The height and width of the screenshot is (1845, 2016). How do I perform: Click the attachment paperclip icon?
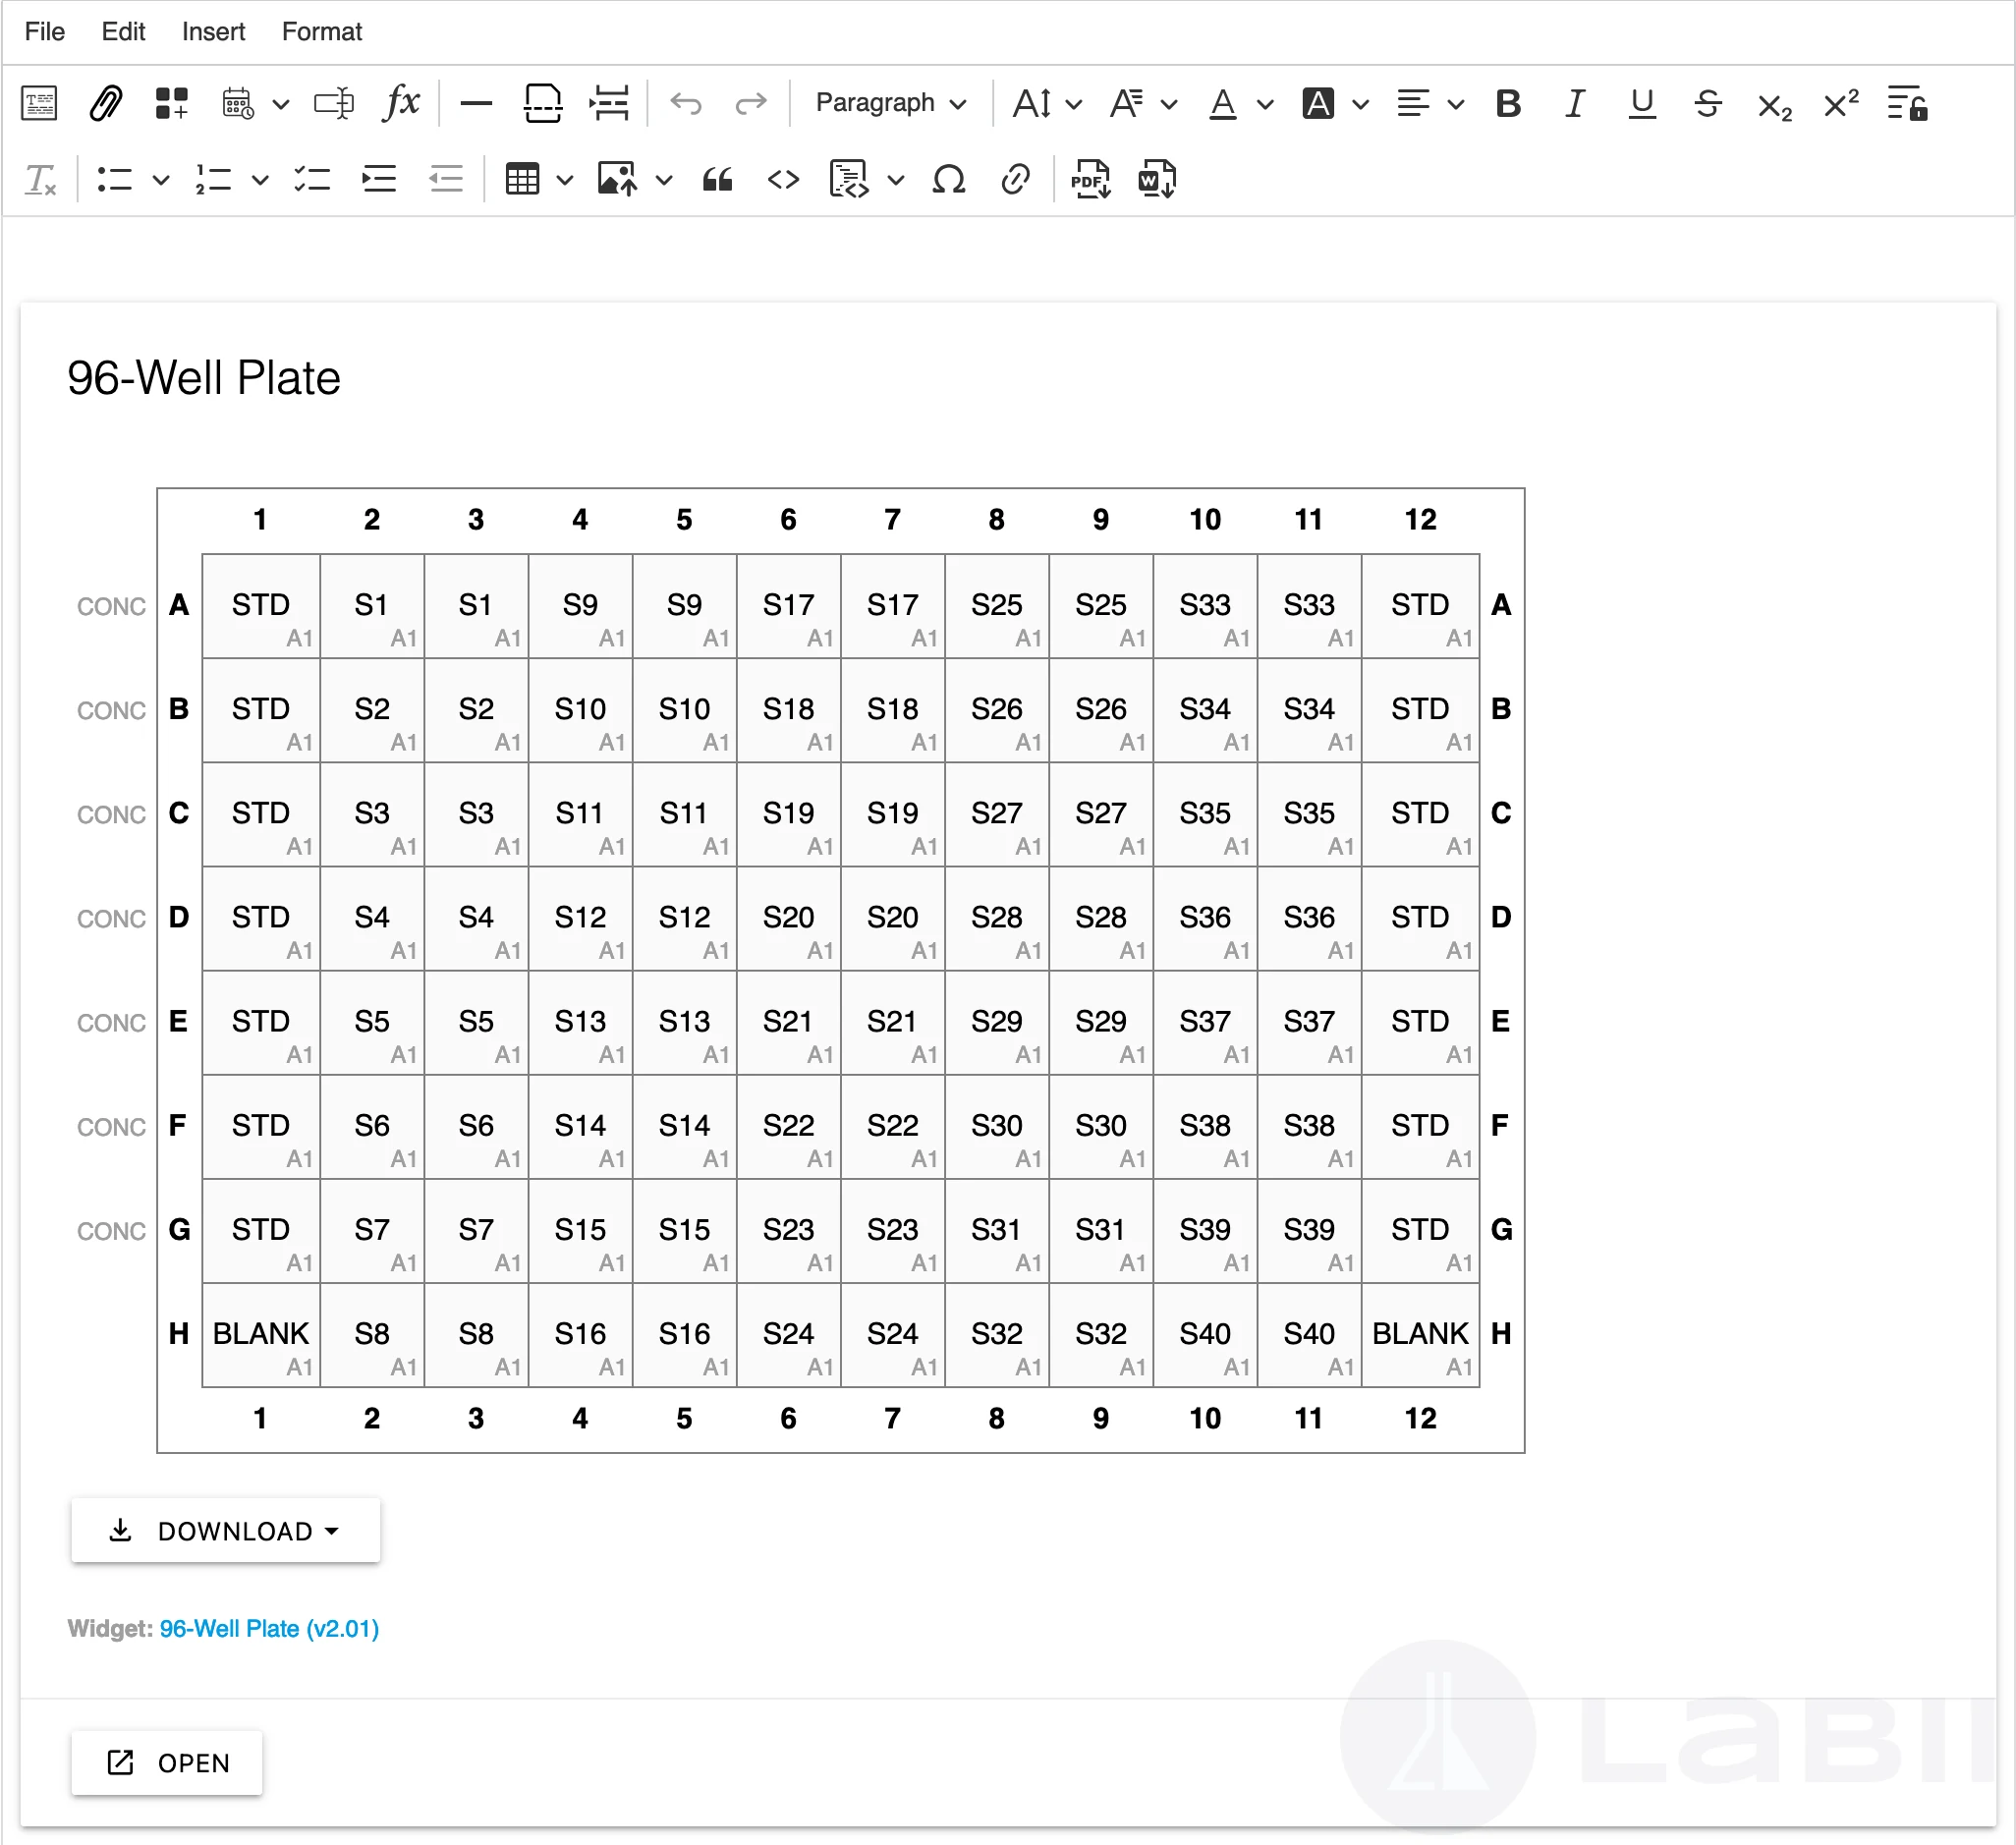pos(105,103)
